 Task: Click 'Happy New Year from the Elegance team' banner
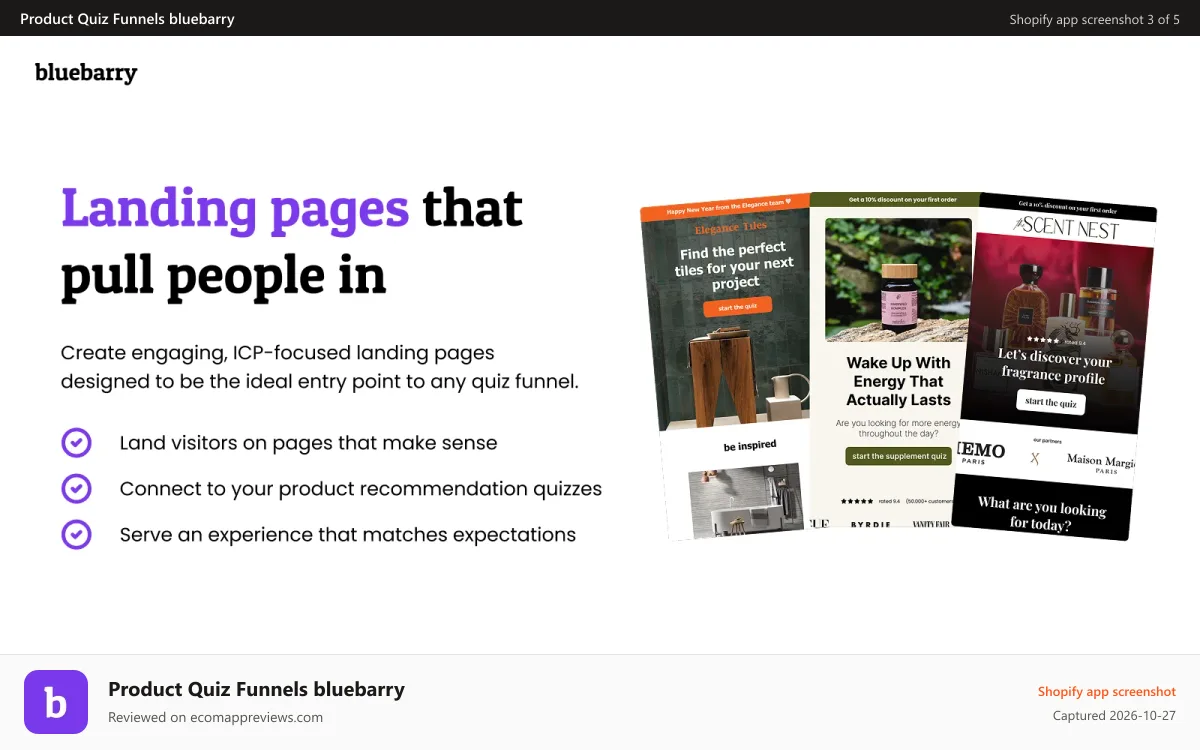(x=727, y=207)
